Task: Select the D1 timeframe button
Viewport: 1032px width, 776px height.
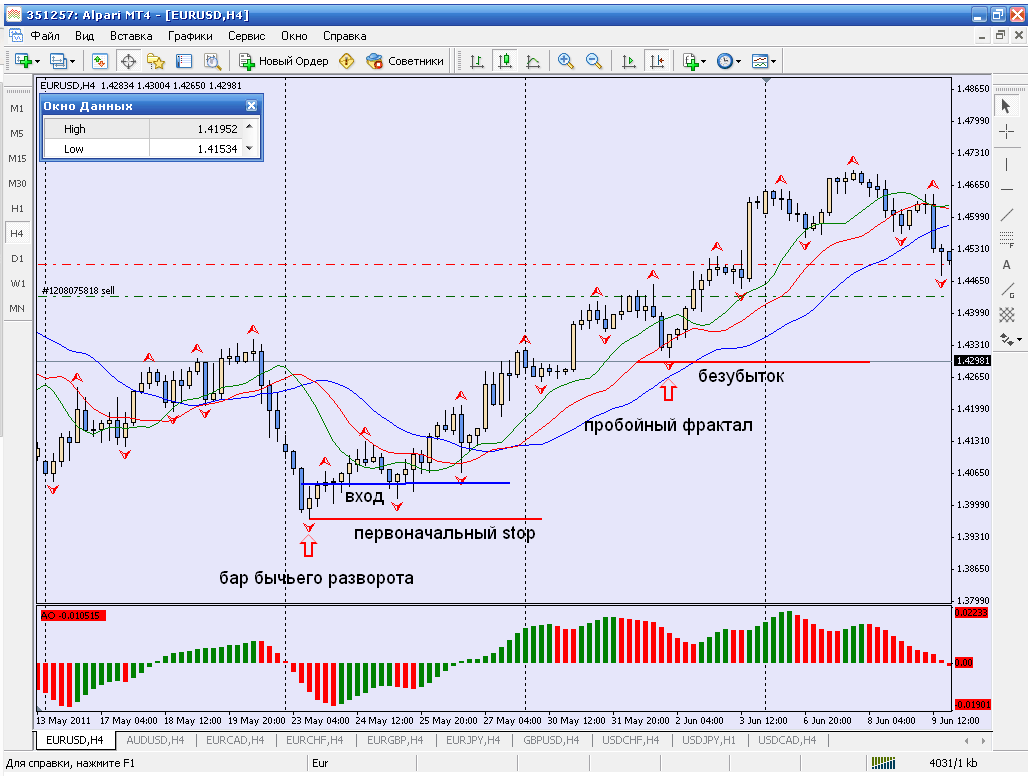Action: 17,259
